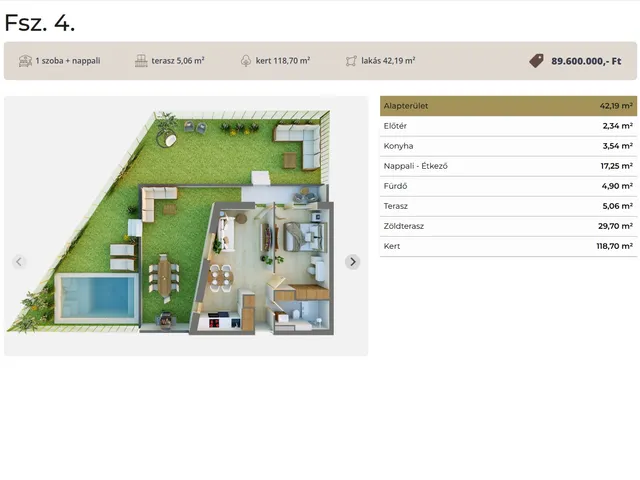Screen dimensions: 640x480
Task: Go to the previous floor plan image
Action: pos(19,262)
